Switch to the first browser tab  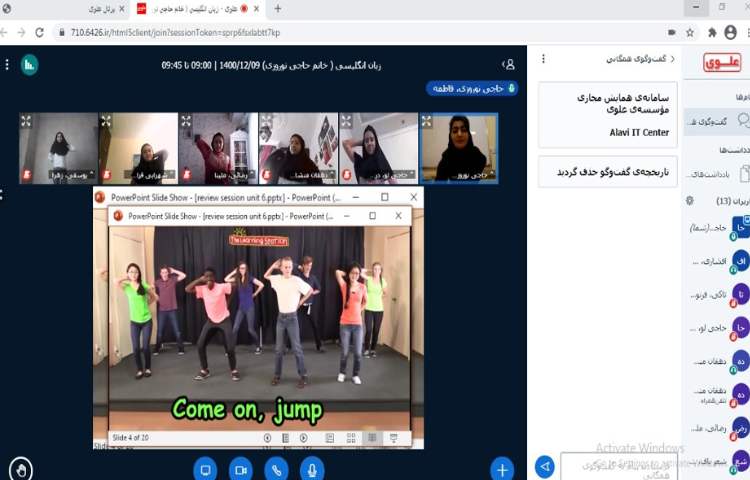point(65,9)
